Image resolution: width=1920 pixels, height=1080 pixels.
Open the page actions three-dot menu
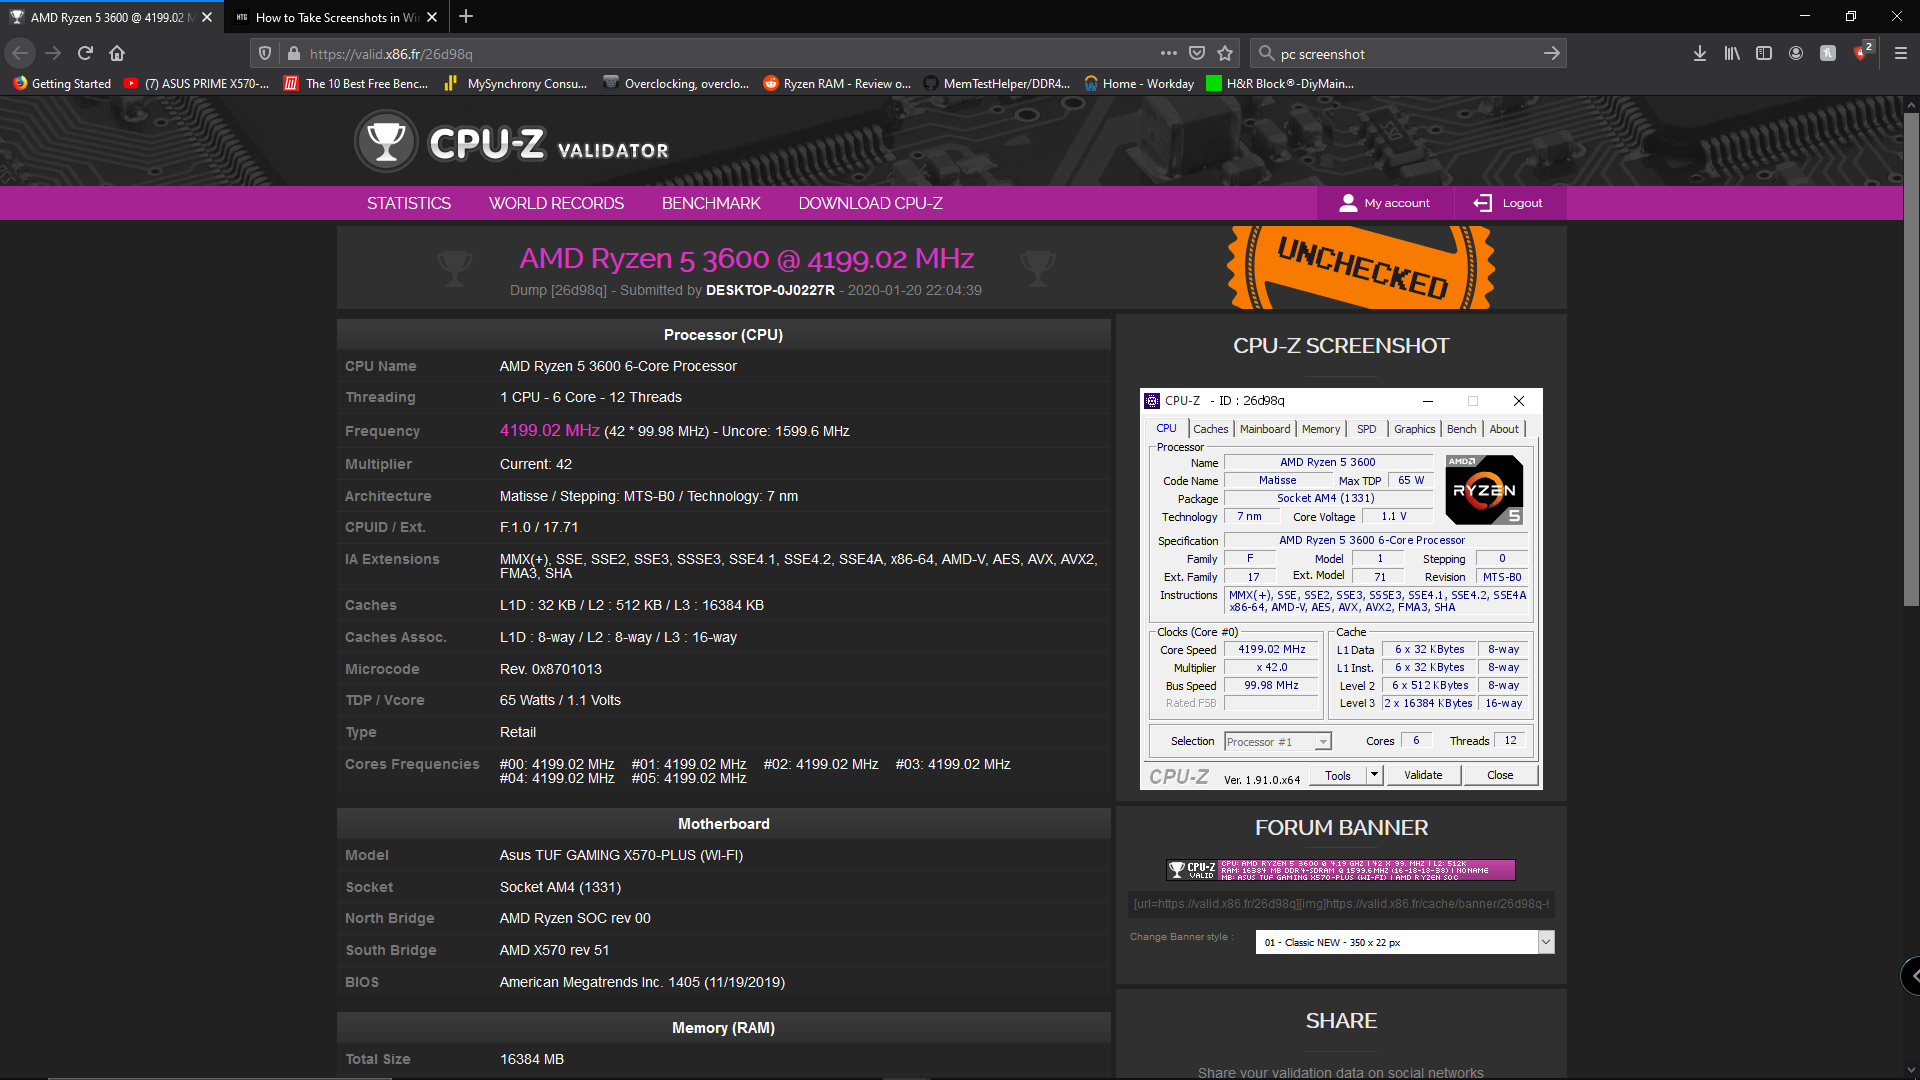(1168, 53)
